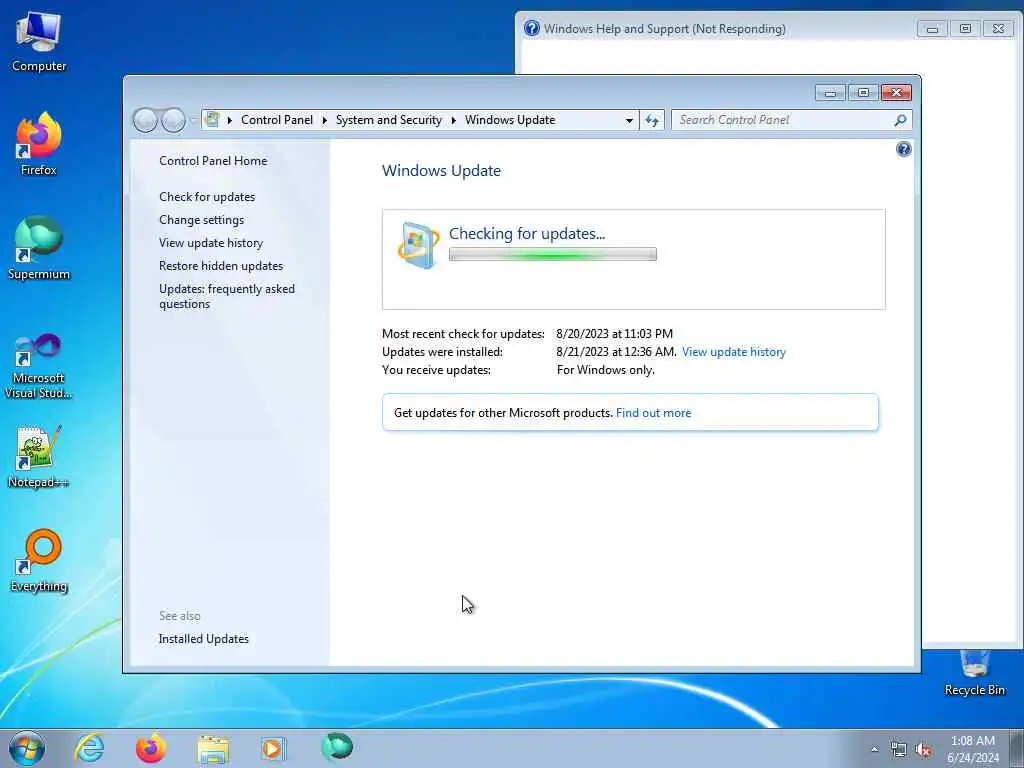The image size is (1024, 768).
Task: Open the clock showing 1:08 AM
Action: click(973, 749)
